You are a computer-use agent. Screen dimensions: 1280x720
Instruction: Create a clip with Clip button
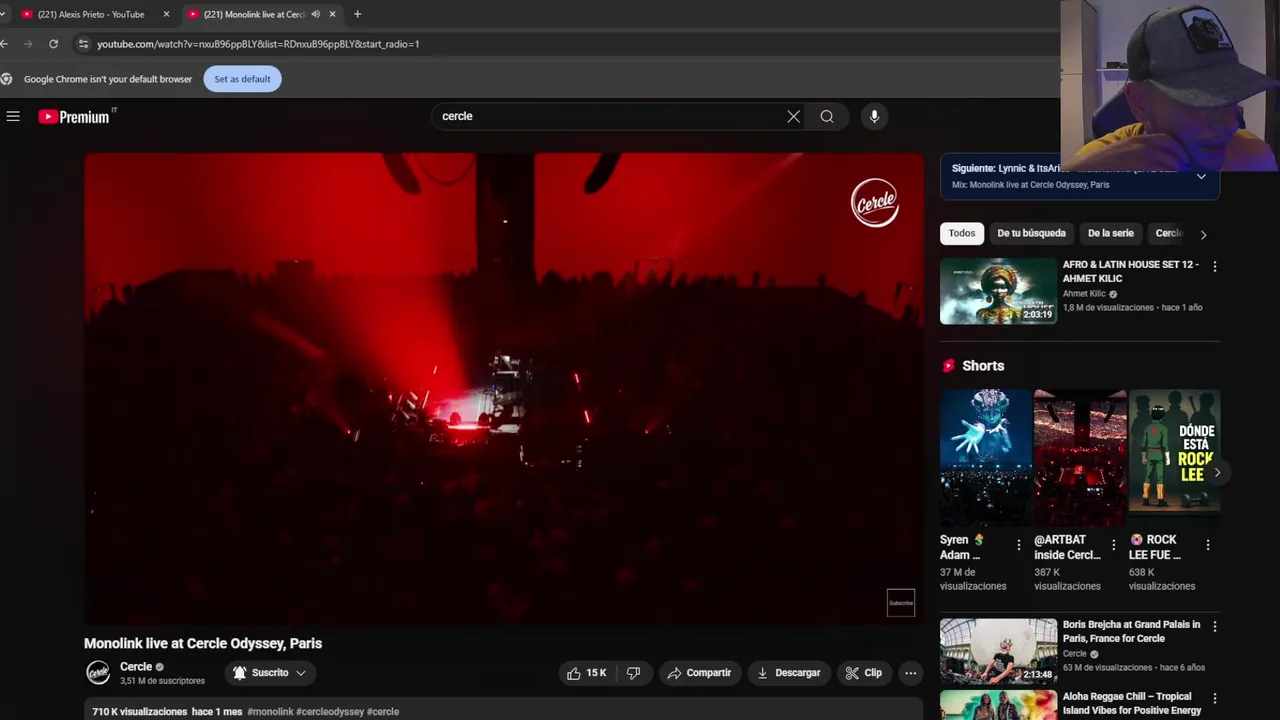point(863,673)
